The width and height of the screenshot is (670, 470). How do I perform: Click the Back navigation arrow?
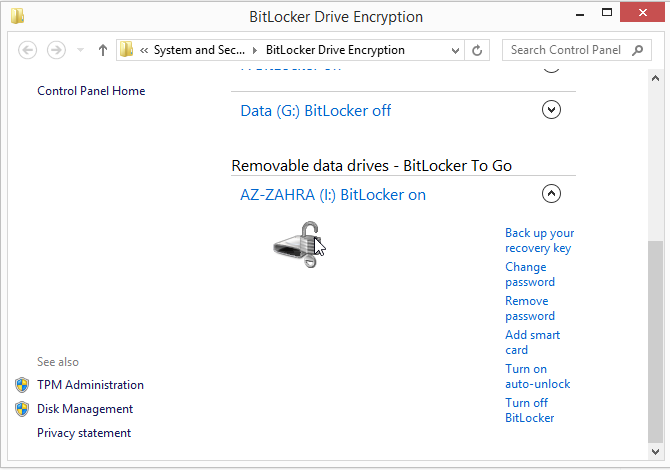pos(28,50)
